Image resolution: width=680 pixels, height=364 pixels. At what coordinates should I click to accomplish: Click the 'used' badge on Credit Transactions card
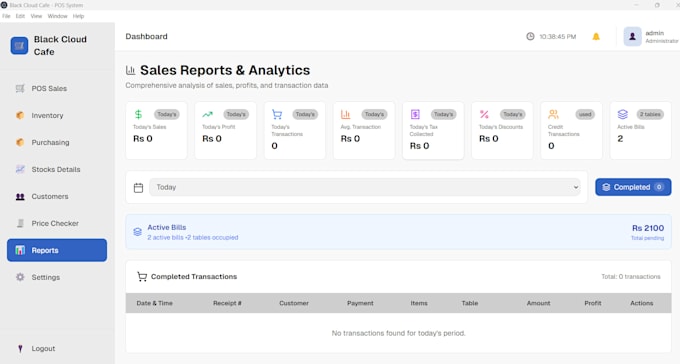[585, 115]
